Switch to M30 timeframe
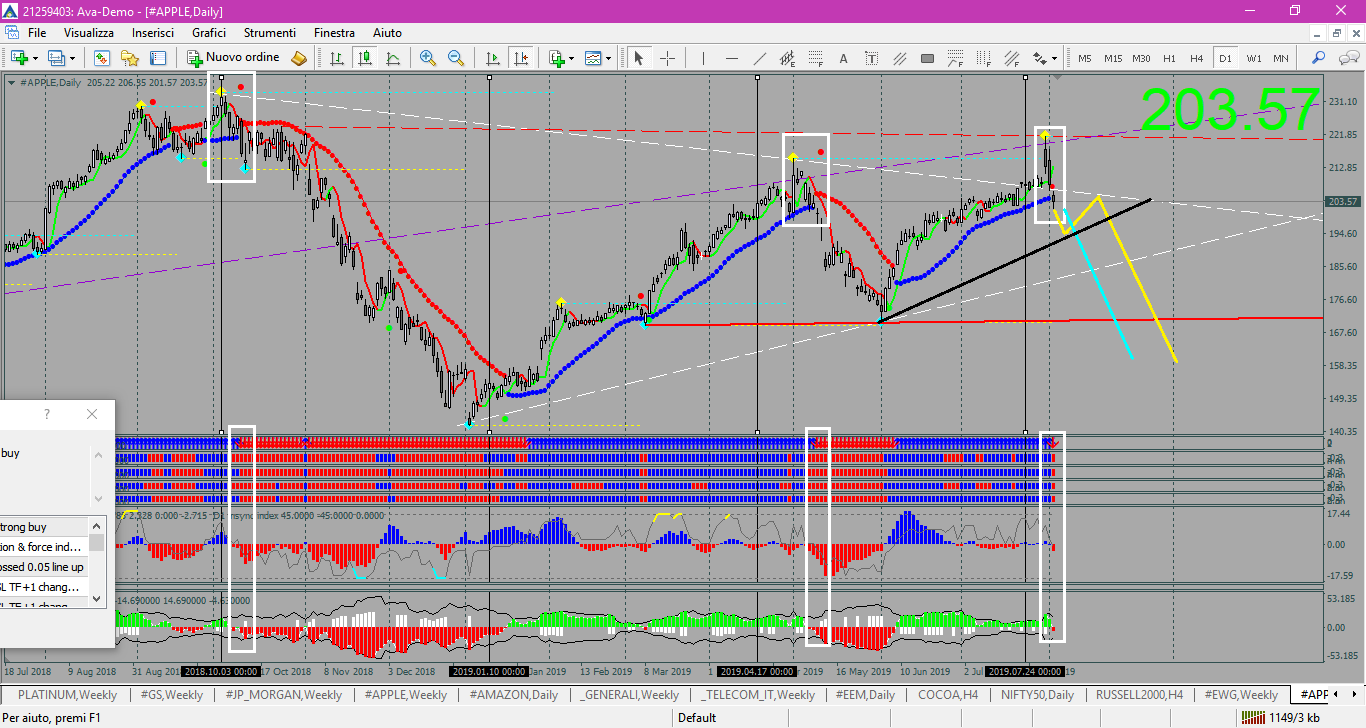The width and height of the screenshot is (1366, 728). point(1141,58)
